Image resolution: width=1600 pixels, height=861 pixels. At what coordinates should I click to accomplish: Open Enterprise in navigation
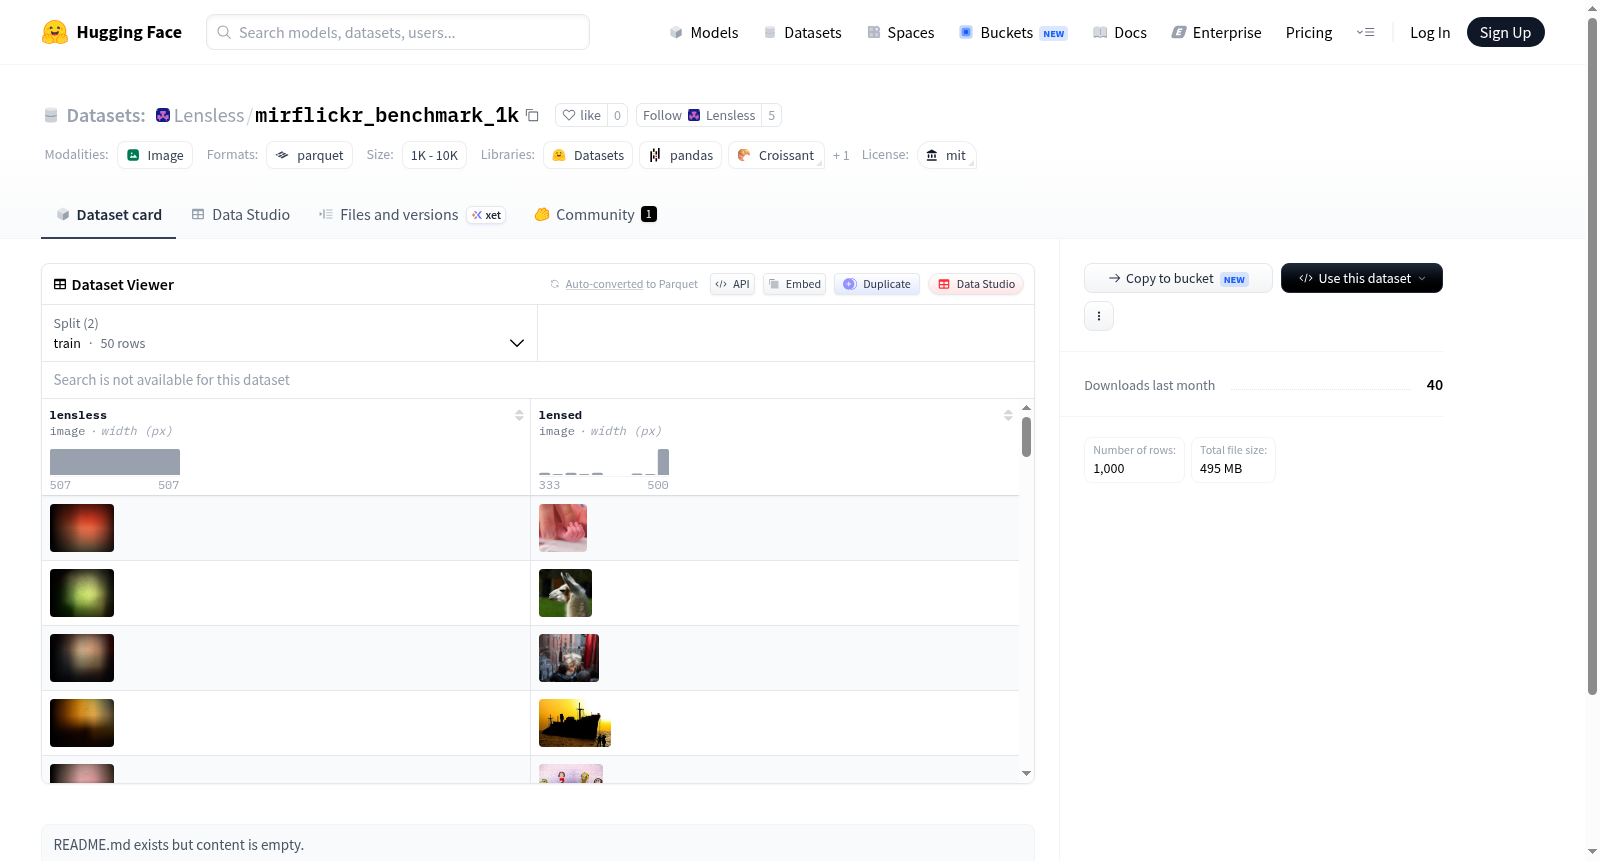[x=1216, y=32]
